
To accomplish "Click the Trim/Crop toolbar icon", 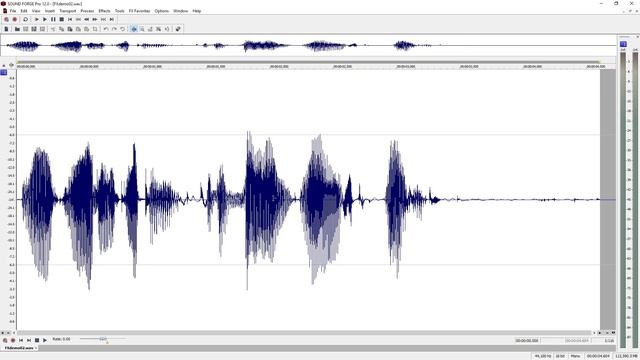I will [x=95, y=29].
